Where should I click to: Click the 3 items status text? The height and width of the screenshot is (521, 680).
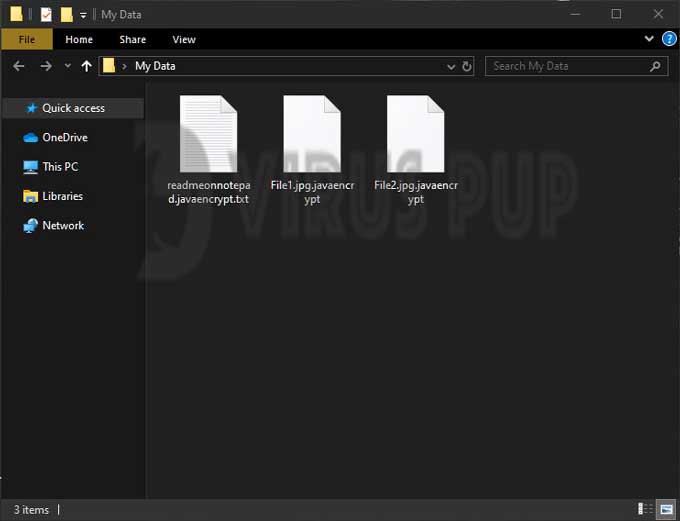pos(31,510)
